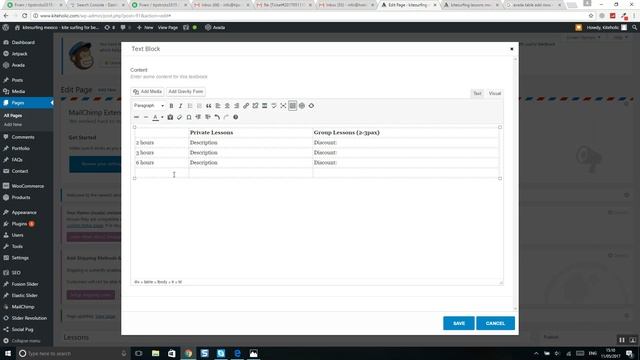Open File Explorer from the taskbar
The width and height of the screenshot is (640, 360).
point(156,353)
